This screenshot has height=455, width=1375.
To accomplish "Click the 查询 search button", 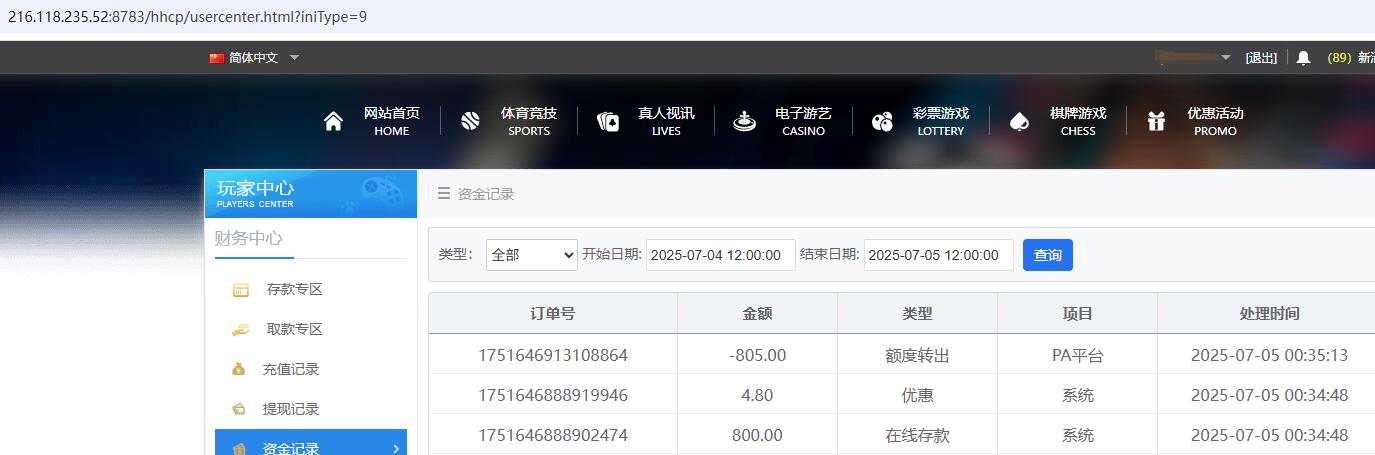I will (1048, 255).
